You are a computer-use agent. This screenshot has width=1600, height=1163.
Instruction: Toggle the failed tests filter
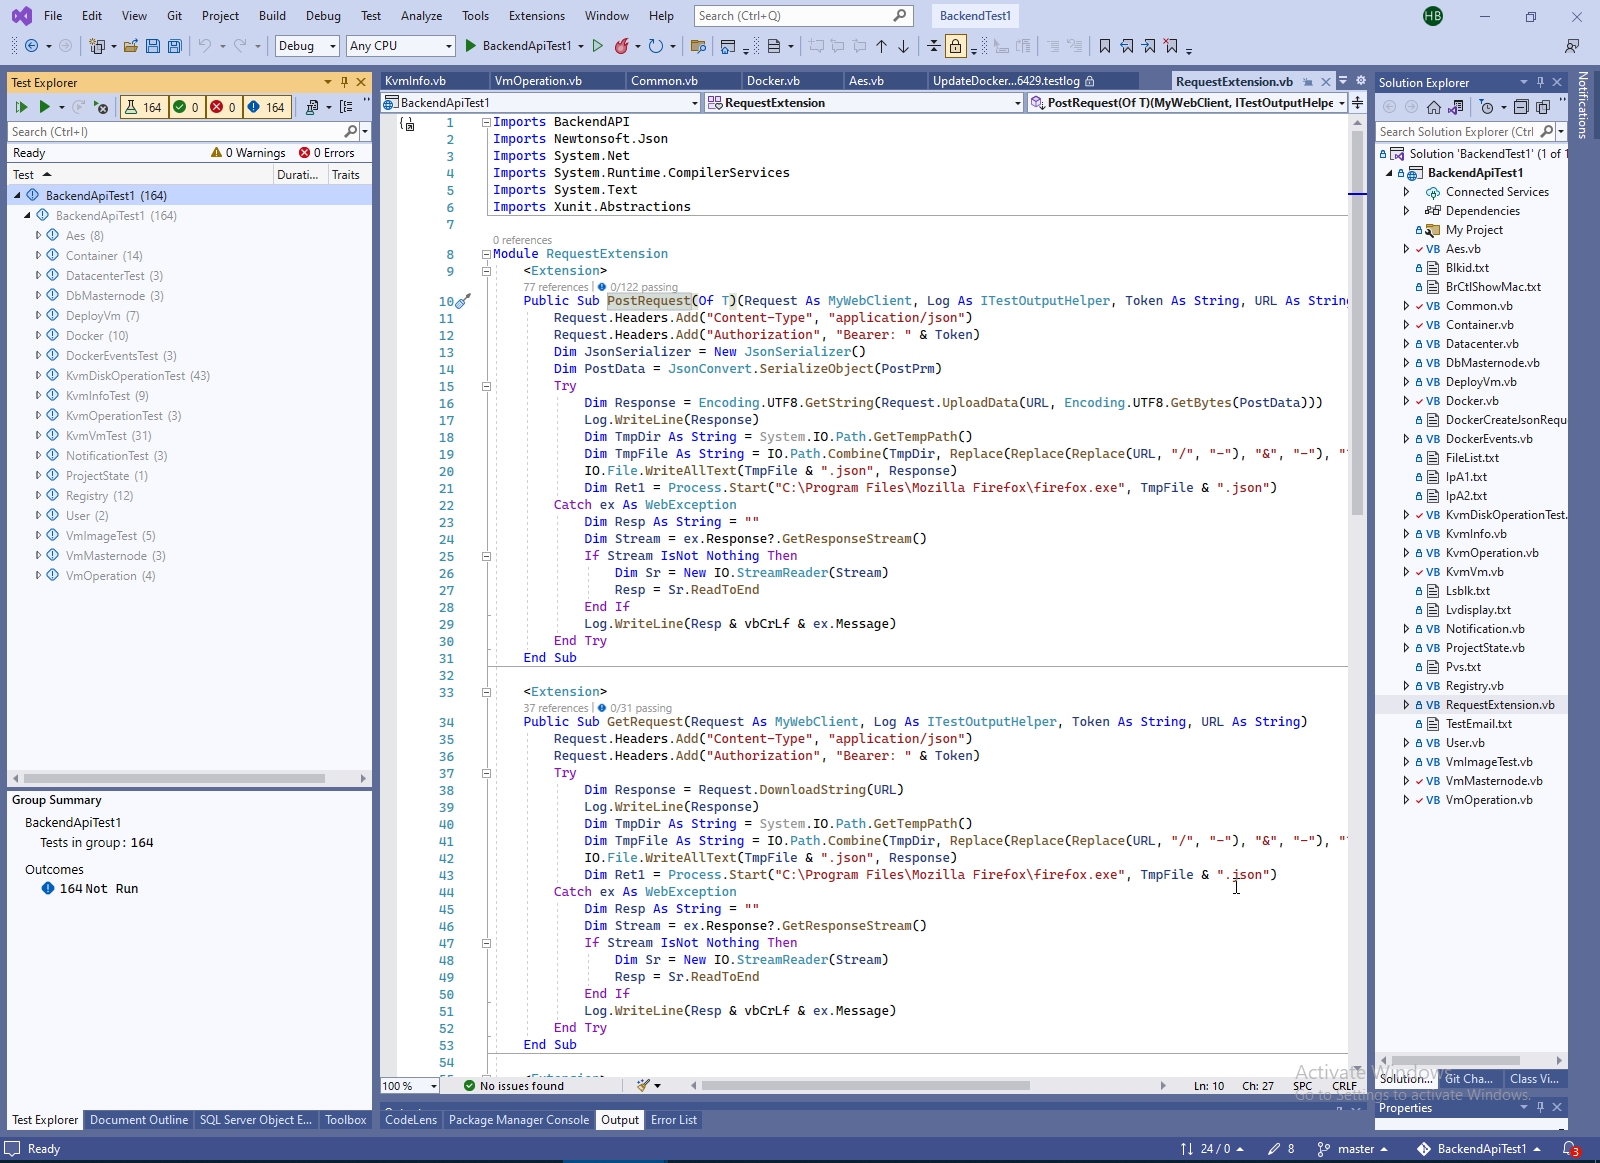pyautogui.click(x=223, y=107)
